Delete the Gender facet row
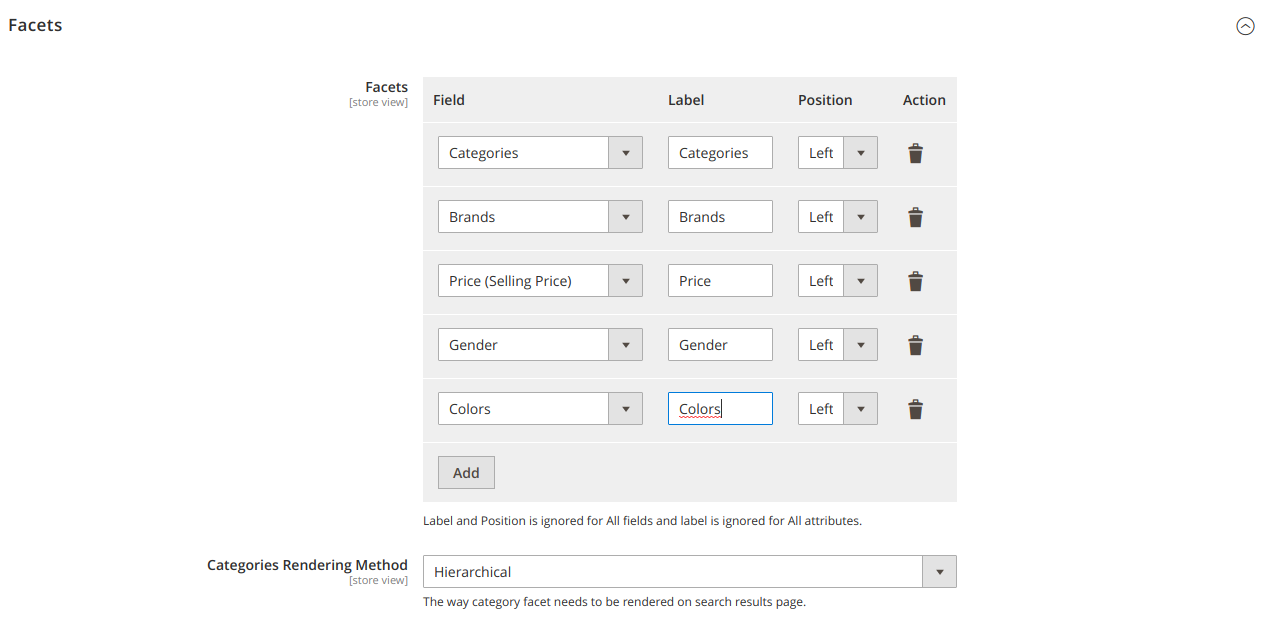 pos(915,344)
